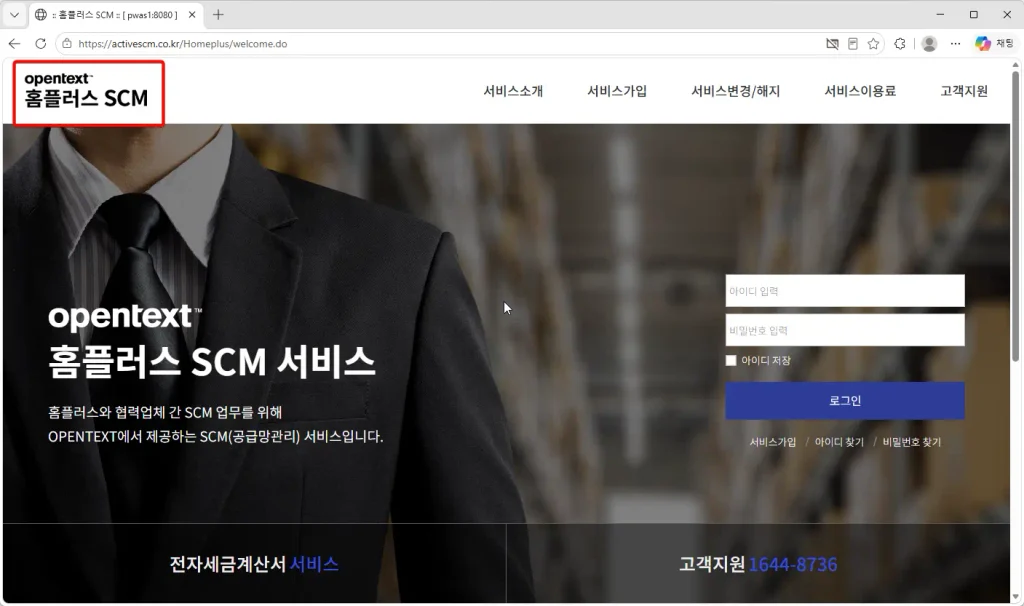View site information via lock icon
Image resolution: width=1024 pixels, height=606 pixels.
(66, 44)
